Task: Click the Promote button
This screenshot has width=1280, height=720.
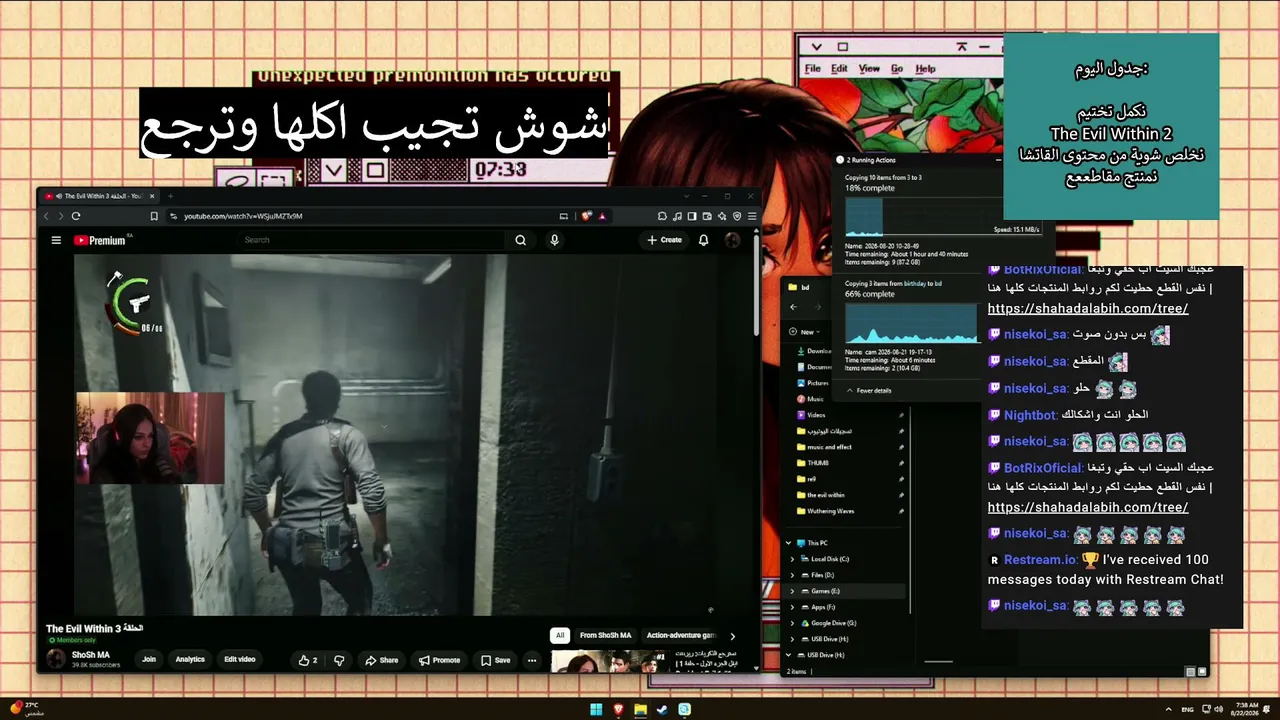Action: (x=440, y=660)
